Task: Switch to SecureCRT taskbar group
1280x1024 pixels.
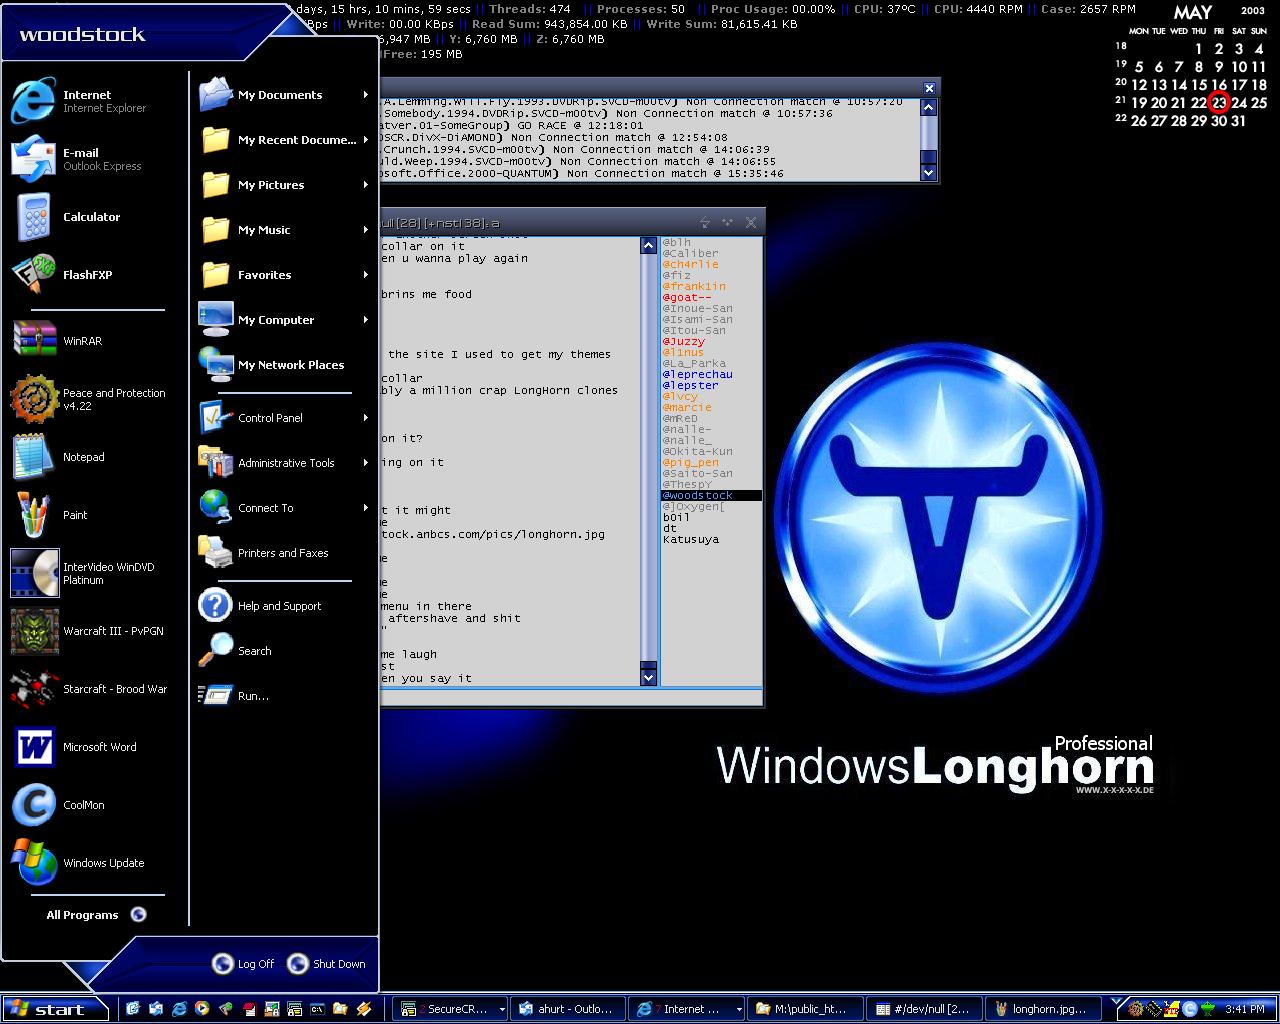Action: [450, 1009]
